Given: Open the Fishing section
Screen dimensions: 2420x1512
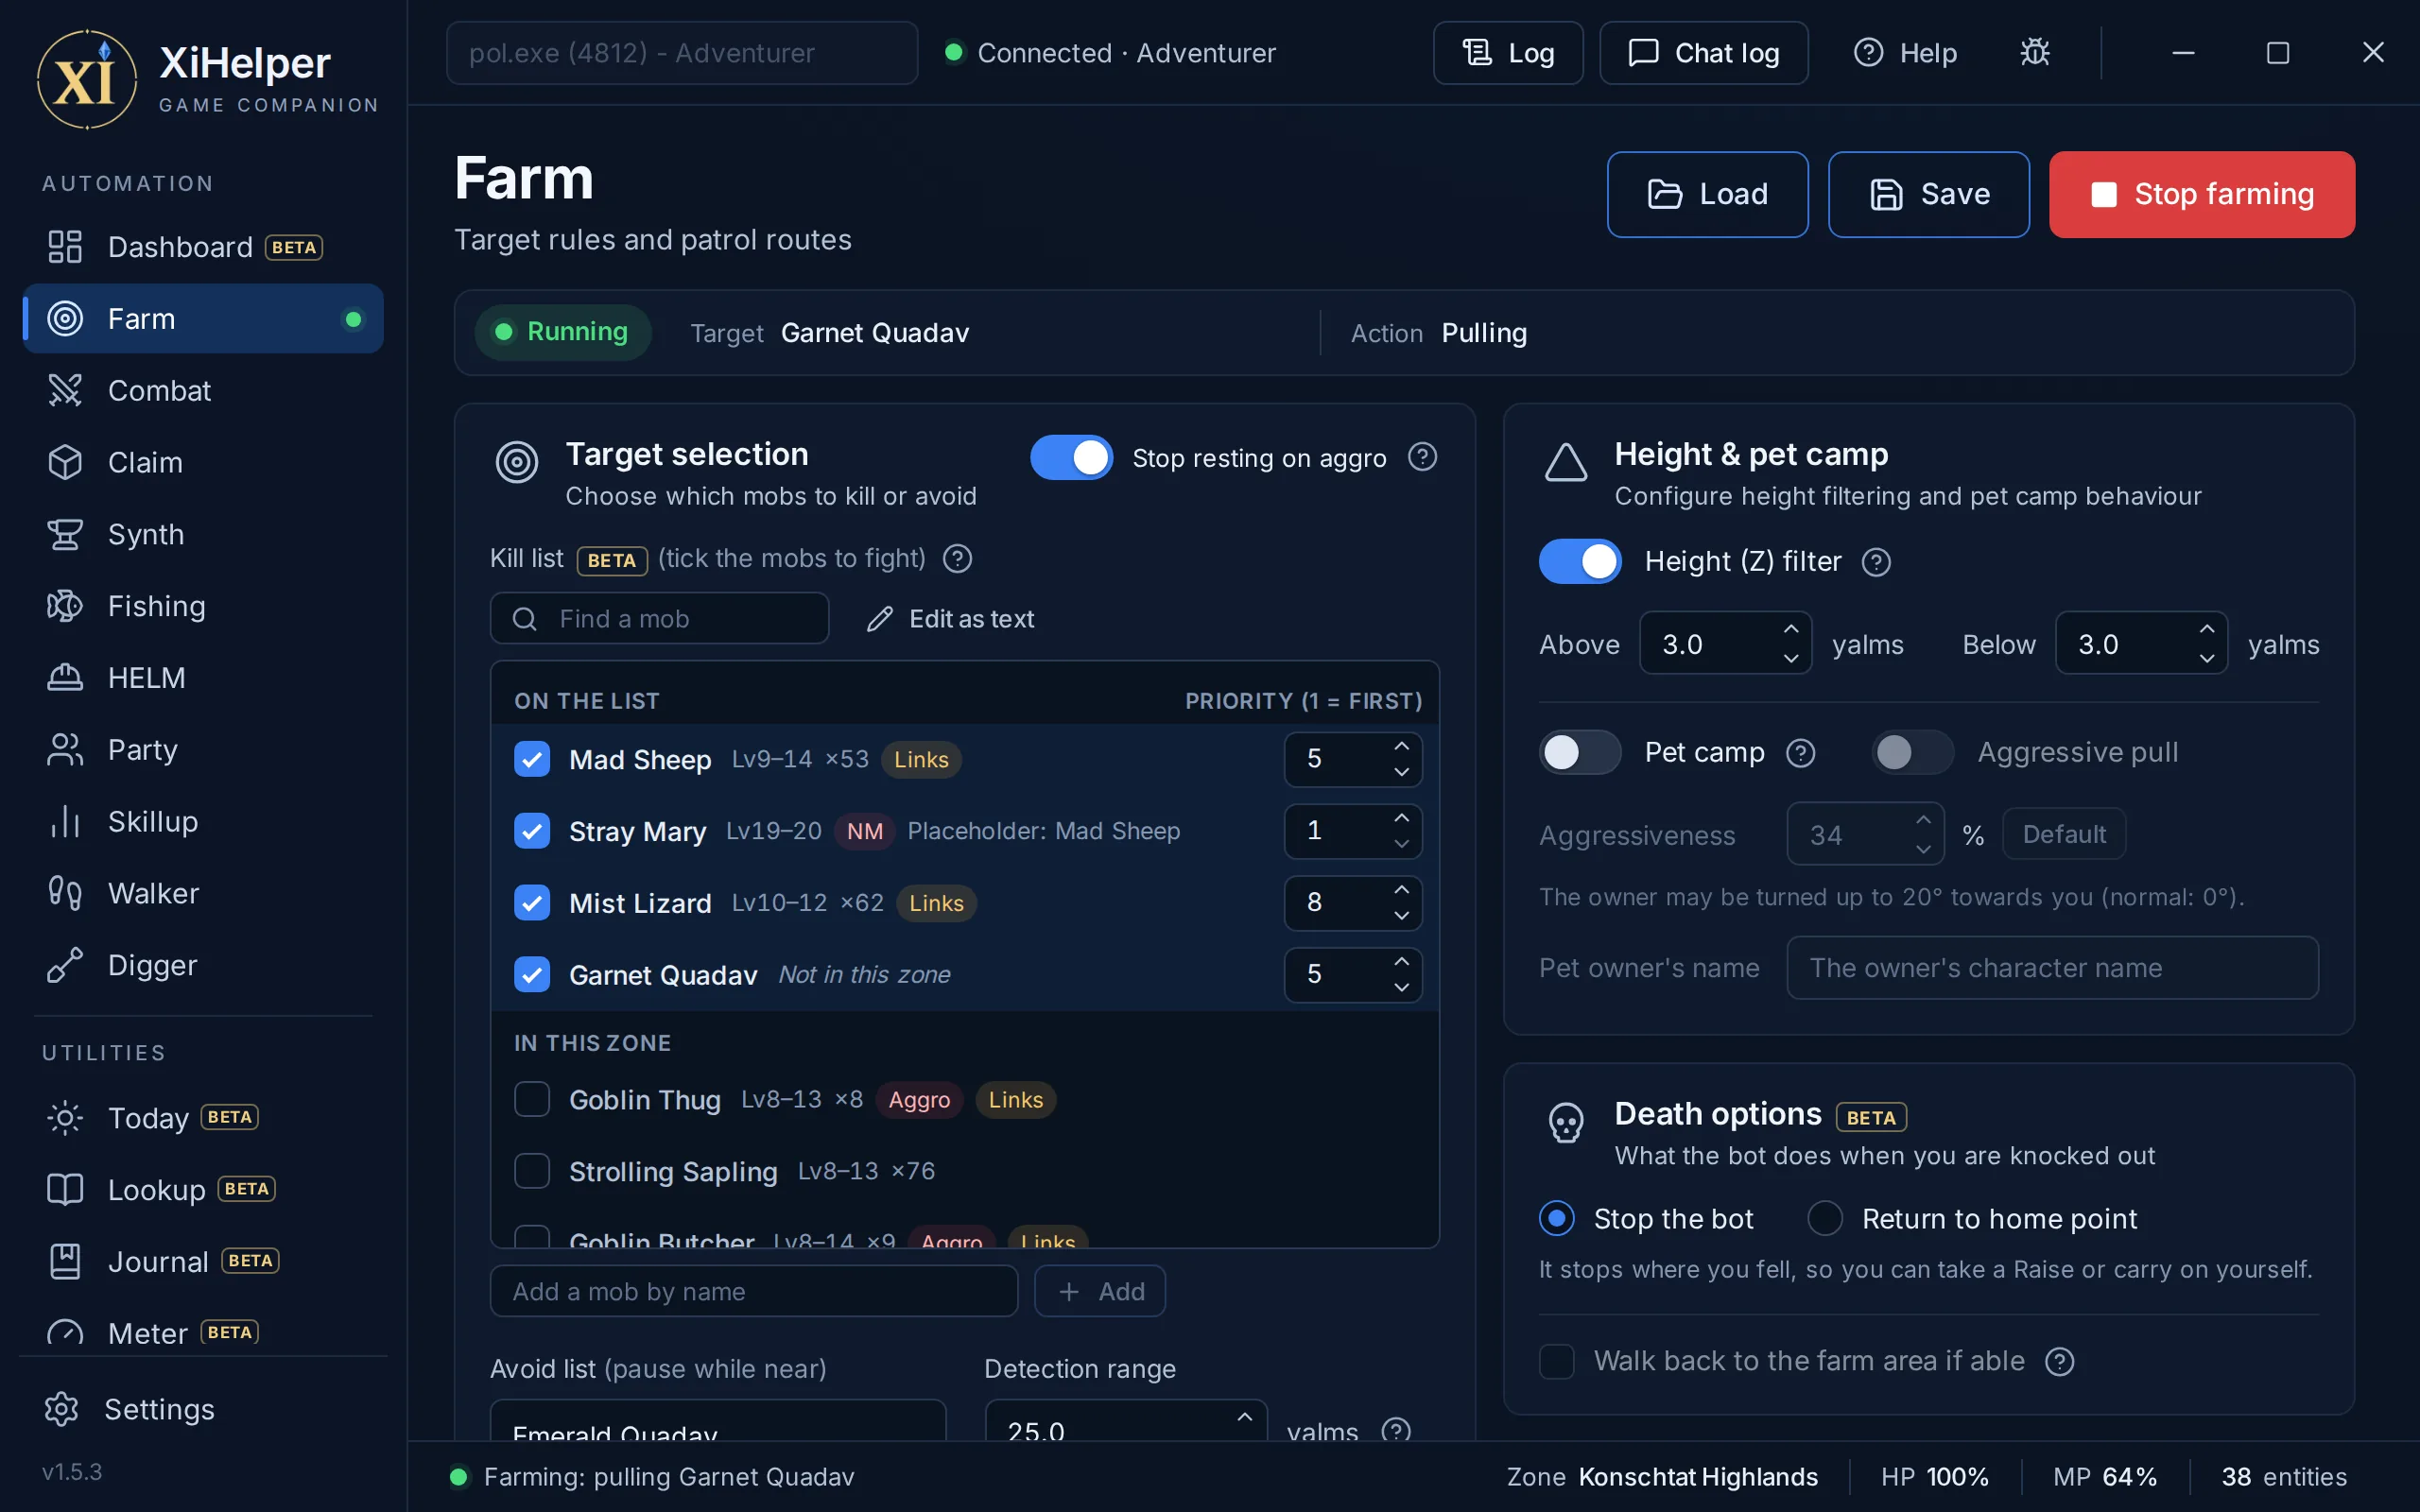Looking at the screenshot, I should point(203,606).
